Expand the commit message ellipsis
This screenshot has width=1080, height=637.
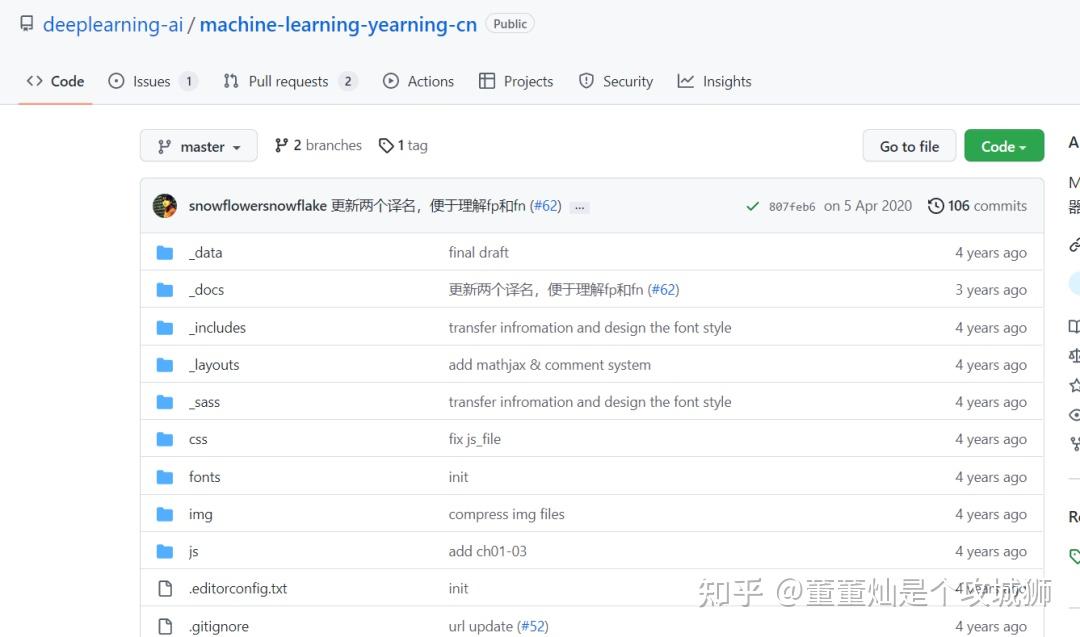click(579, 206)
